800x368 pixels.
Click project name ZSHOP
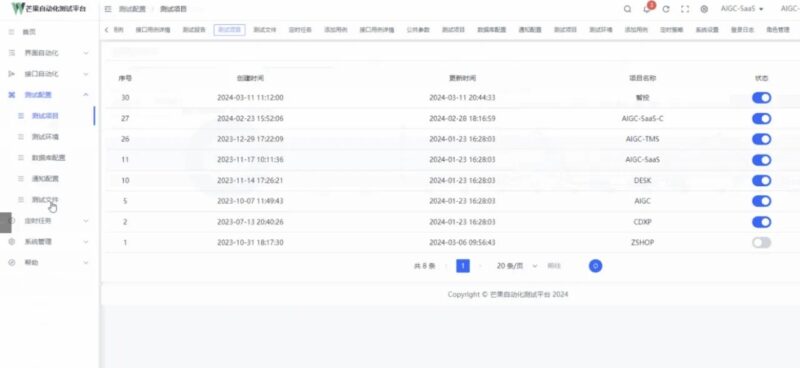pos(642,242)
